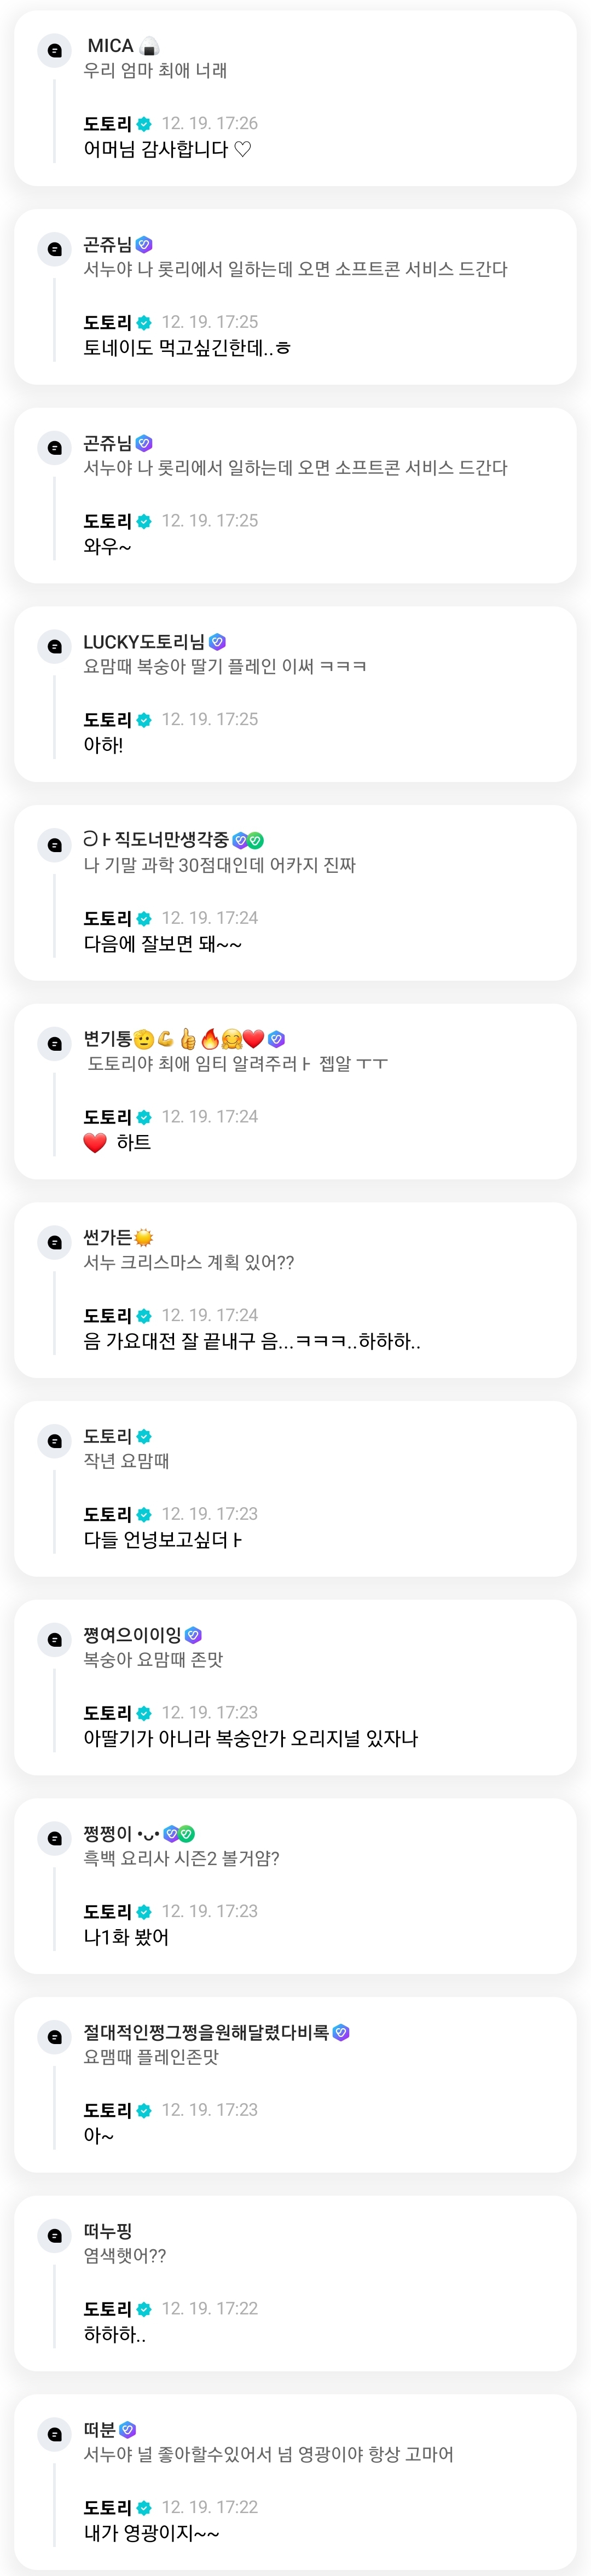Tap timestamp 12. 19. 17:26
Image resolution: width=591 pixels, height=2576 pixels.
(210, 123)
